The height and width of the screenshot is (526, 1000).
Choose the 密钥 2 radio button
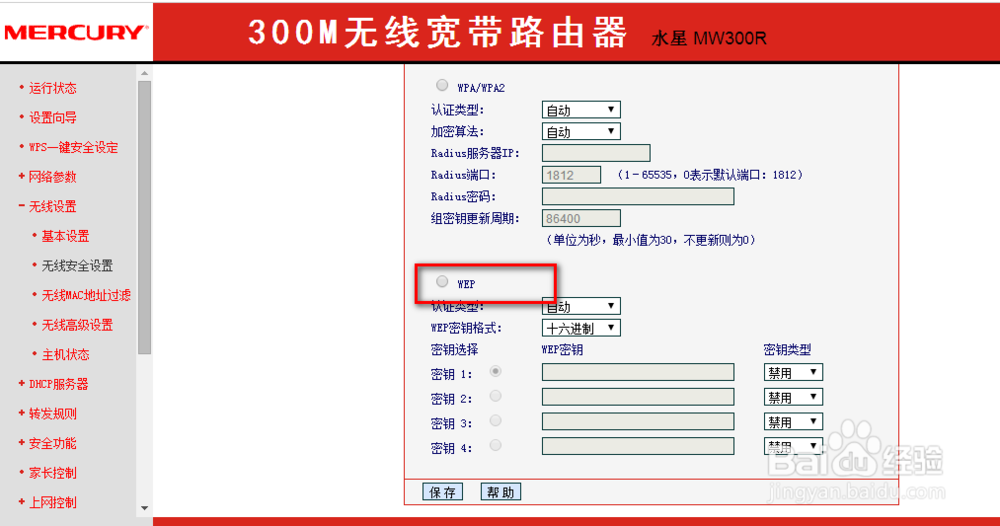click(x=496, y=396)
